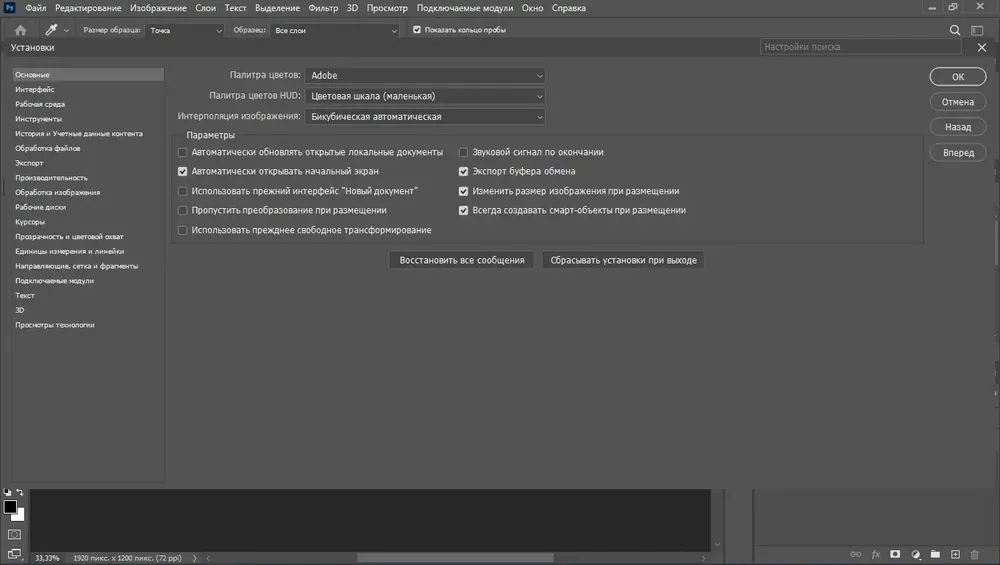The image size is (1000, 565).
Task: Open the Подключаемые модули menu
Action: click(465, 8)
